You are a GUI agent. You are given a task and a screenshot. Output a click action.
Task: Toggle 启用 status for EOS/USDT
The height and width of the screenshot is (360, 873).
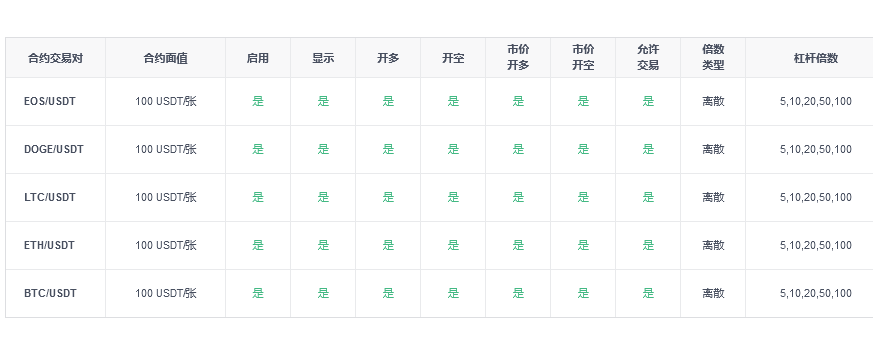pyautogui.click(x=258, y=101)
